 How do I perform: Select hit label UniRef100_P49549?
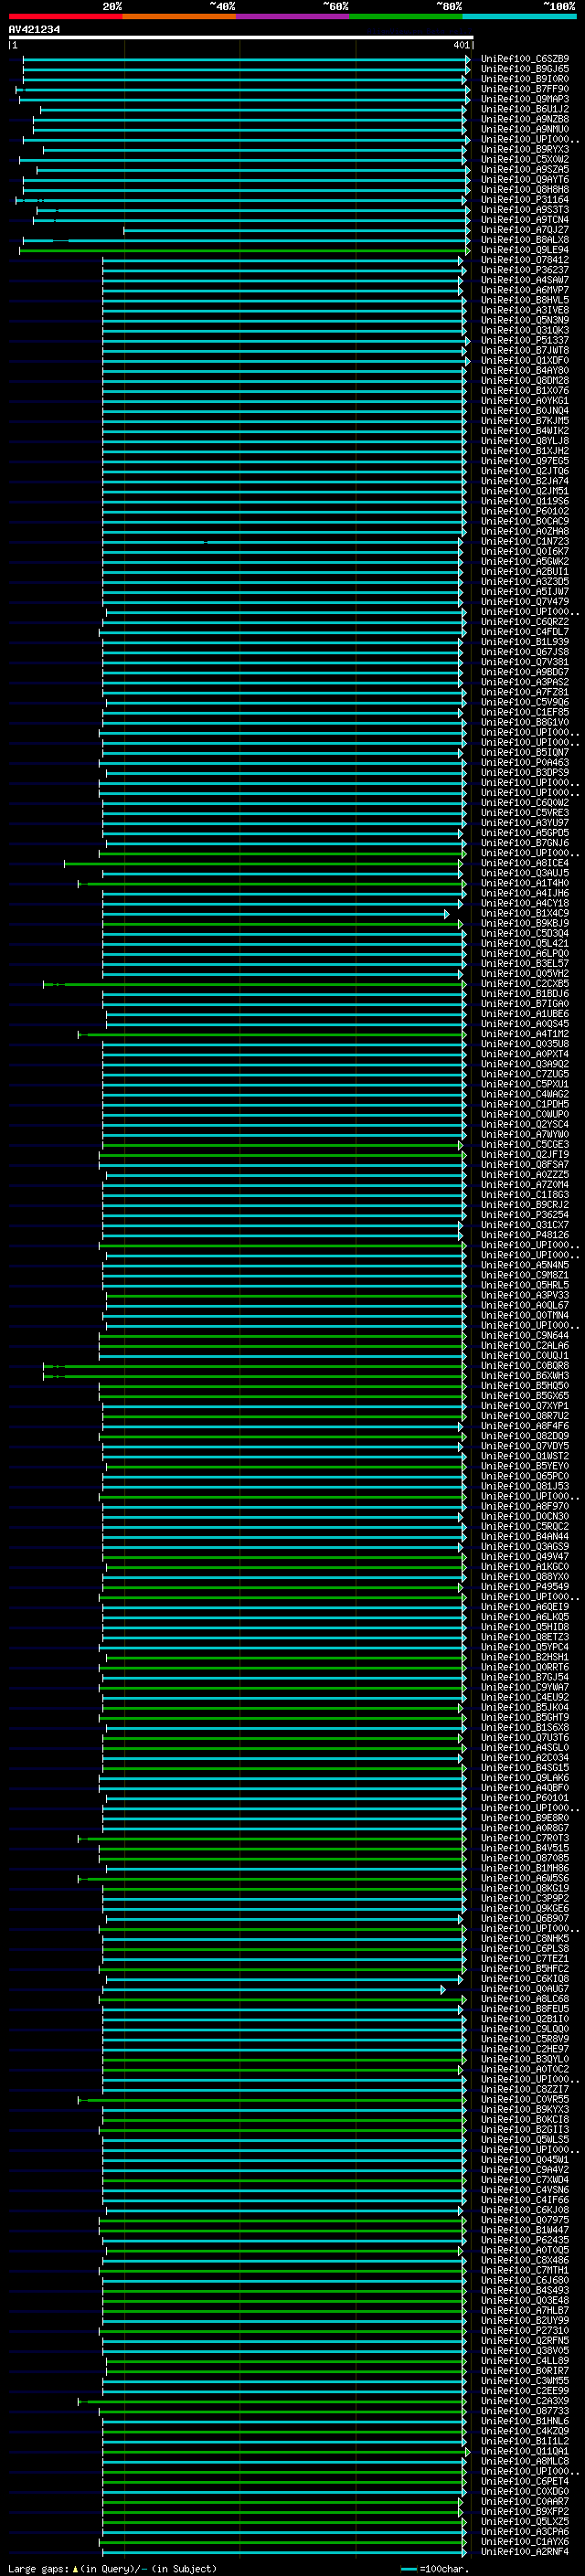(x=525, y=1587)
